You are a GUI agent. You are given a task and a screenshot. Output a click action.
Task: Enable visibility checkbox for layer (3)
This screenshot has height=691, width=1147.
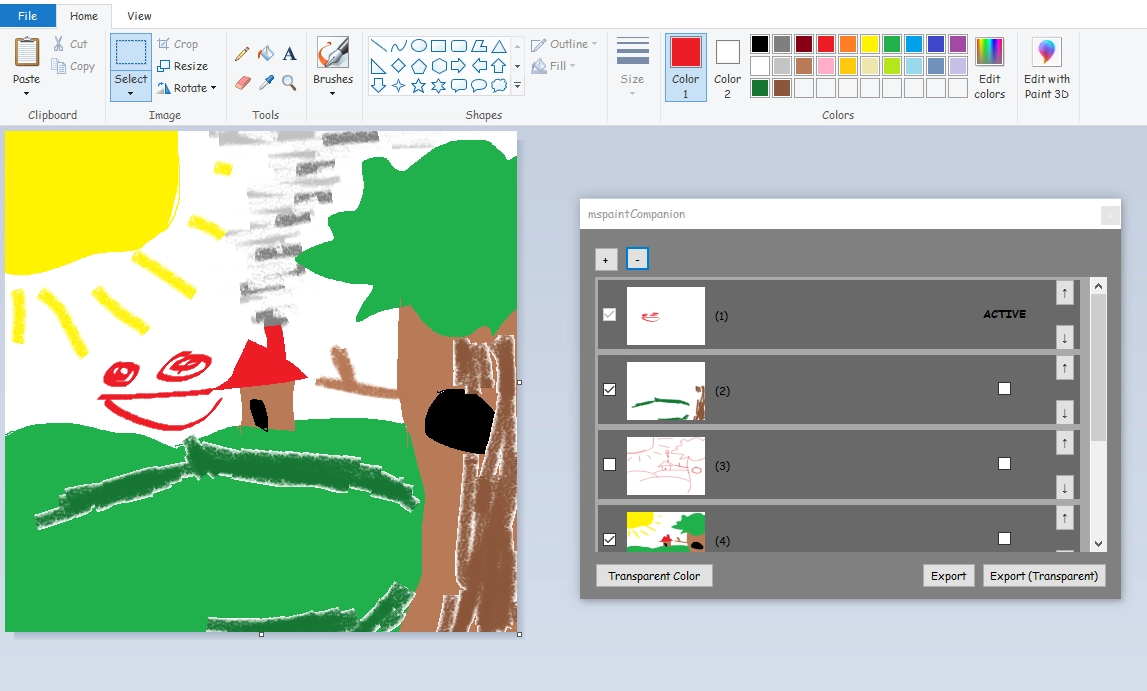tap(609, 464)
